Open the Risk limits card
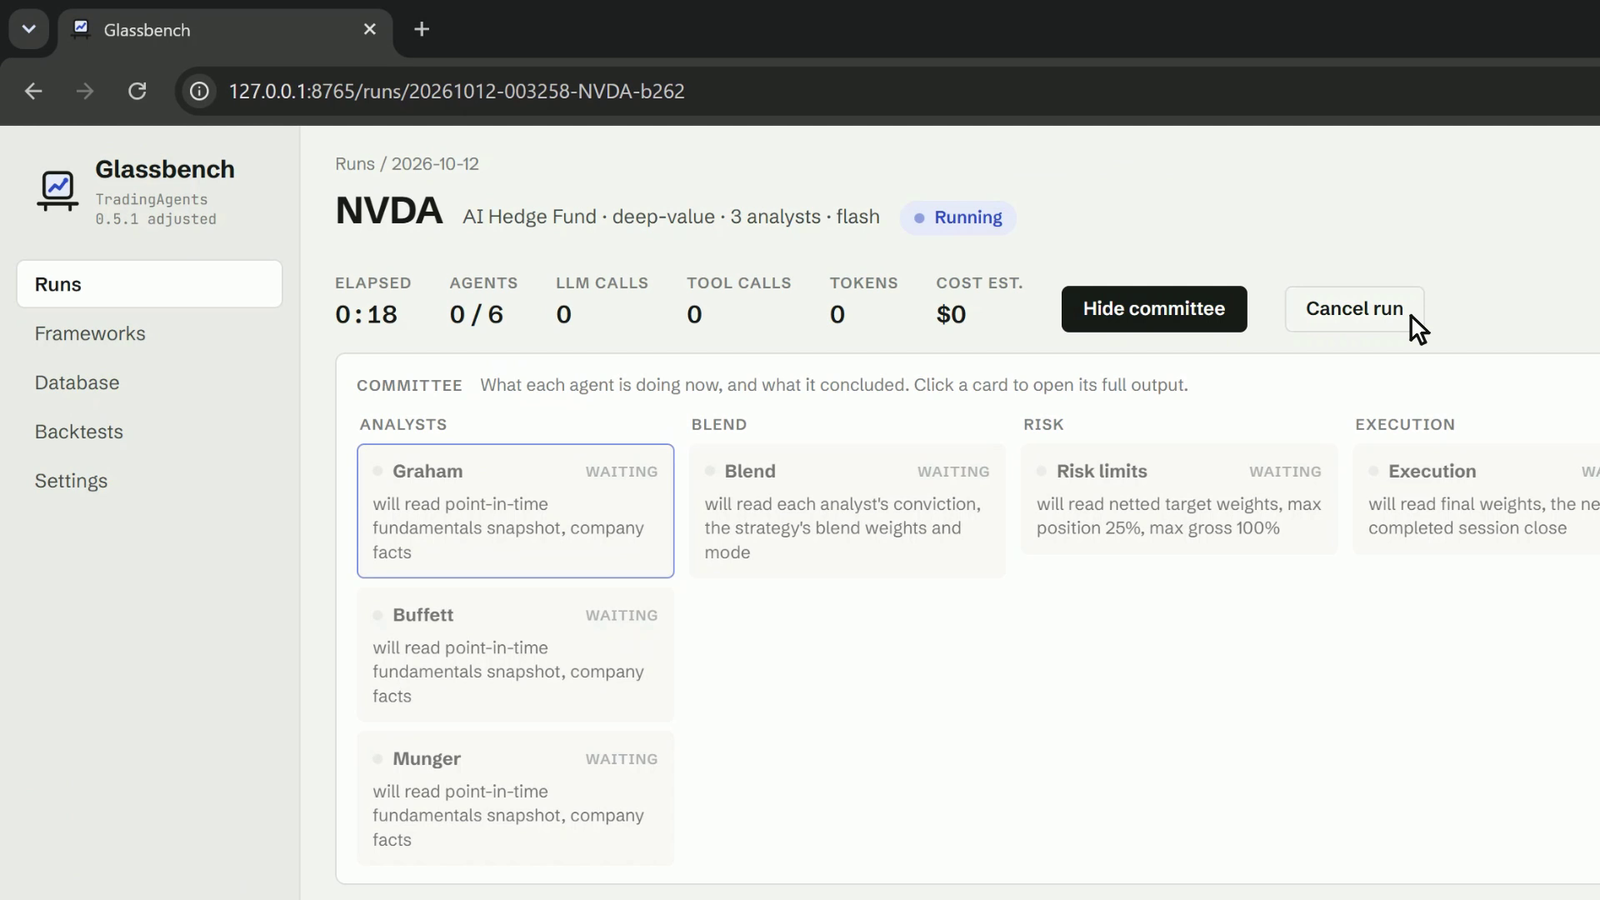Screen dimensions: 1600x900 (x=1179, y=499)
